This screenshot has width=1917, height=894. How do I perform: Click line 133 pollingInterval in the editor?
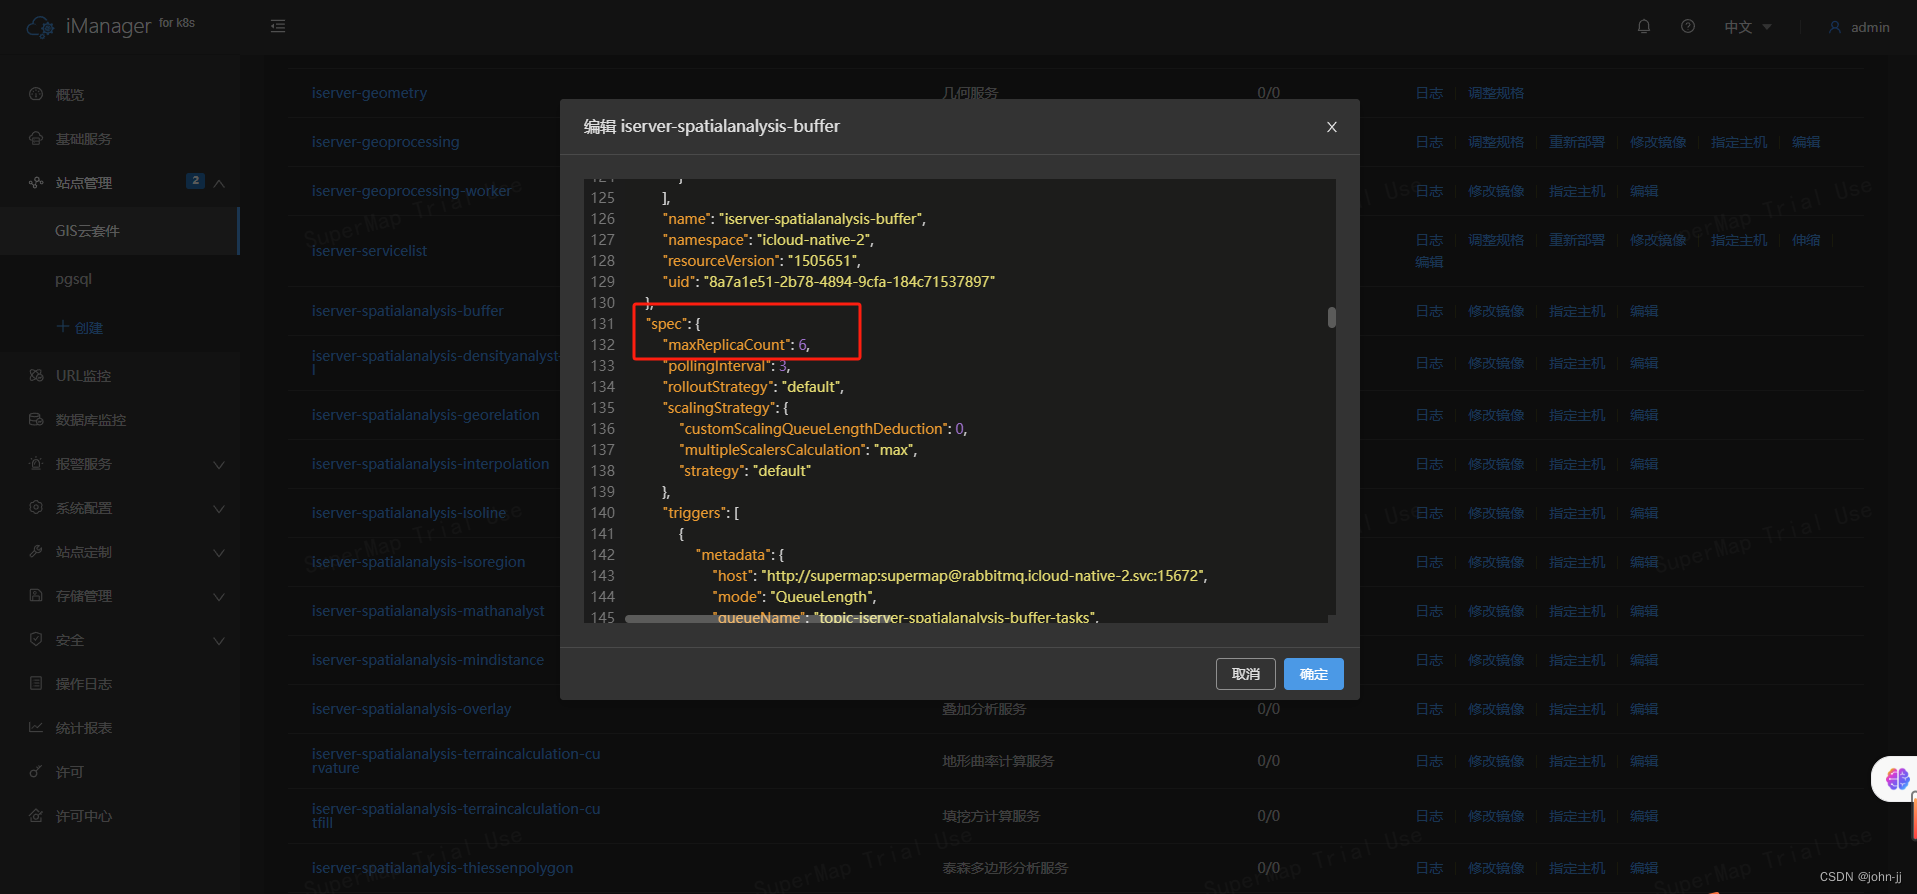pyautogui.click(x=728, y=366)
